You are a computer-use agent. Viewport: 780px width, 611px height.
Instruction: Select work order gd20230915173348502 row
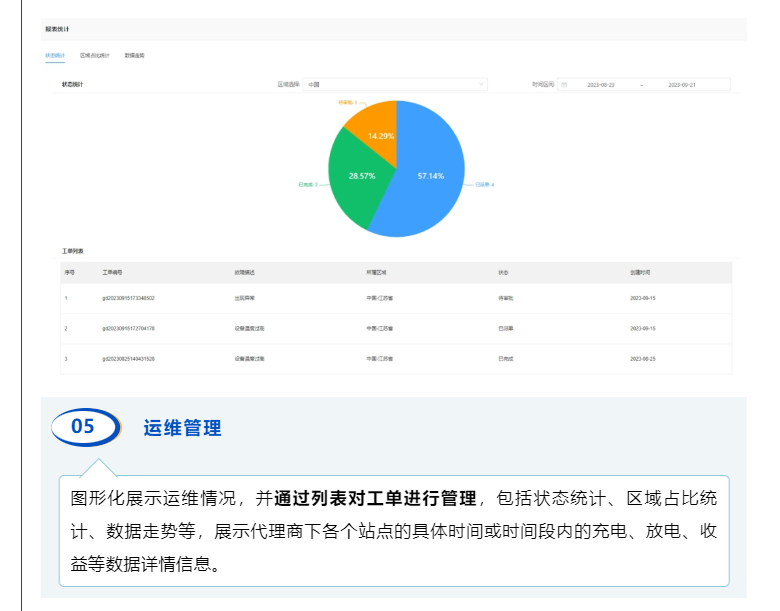(128, 298)
